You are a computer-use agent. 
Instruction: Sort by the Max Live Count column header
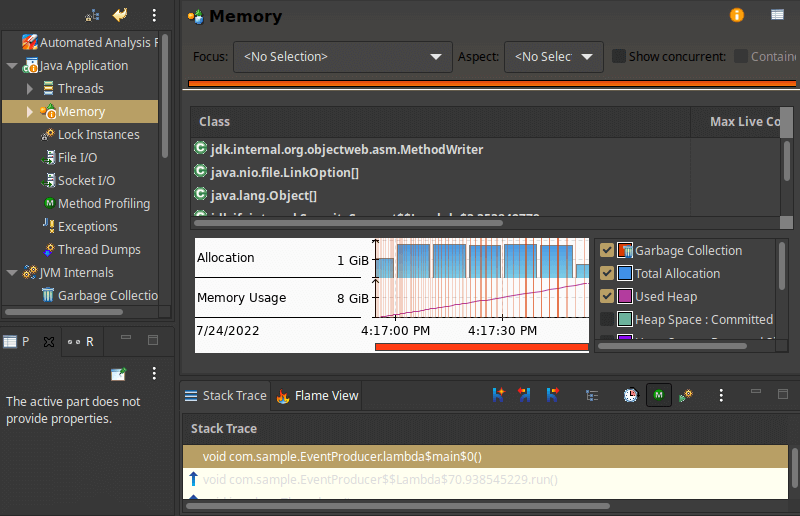pos(736,121)
